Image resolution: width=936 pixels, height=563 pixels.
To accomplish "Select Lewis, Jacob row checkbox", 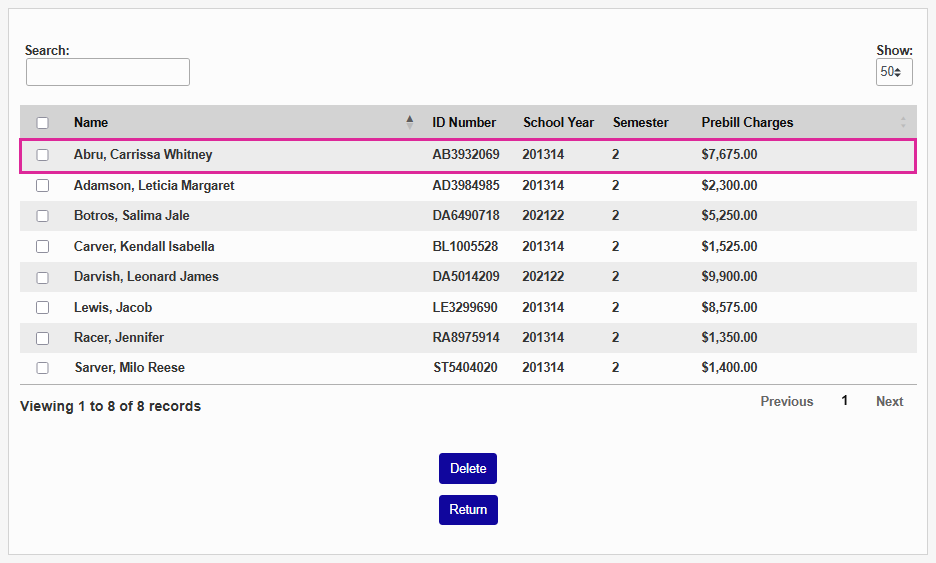I will tap(42, 307).
